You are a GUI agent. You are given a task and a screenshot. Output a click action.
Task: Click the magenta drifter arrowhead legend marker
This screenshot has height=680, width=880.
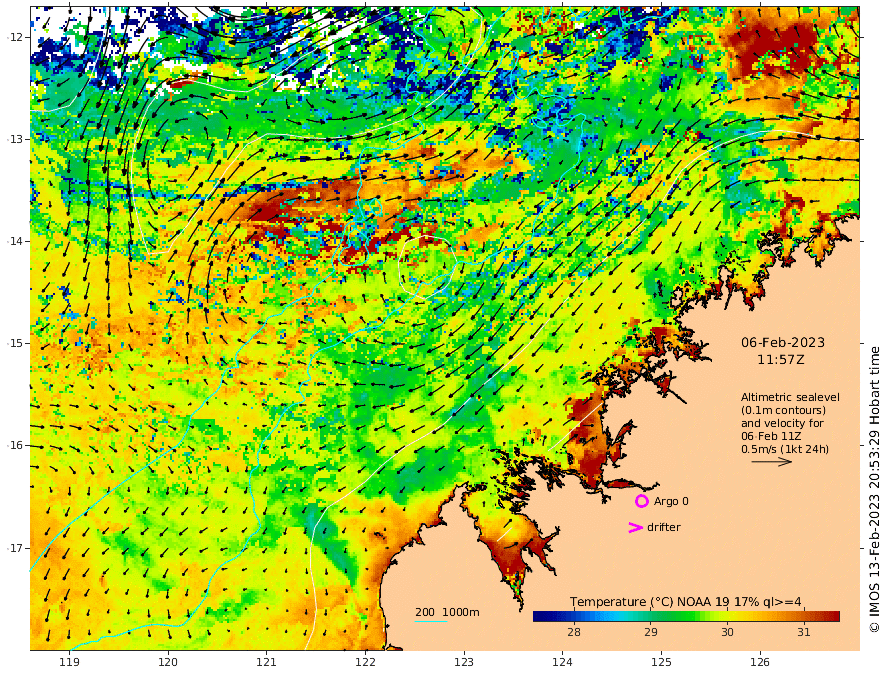click(635, 527)
